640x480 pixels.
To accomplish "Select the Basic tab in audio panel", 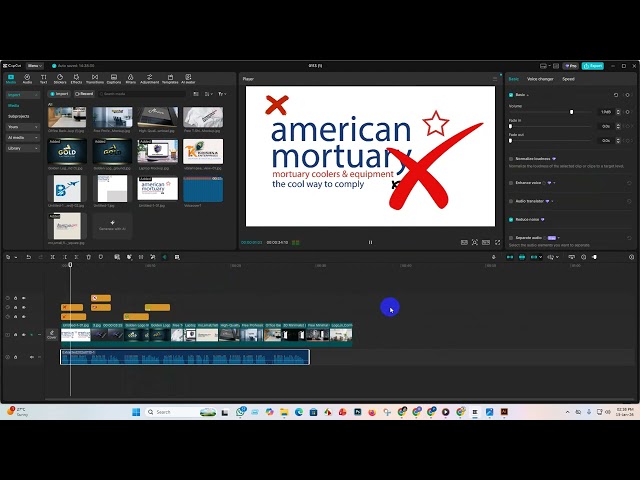I will tap(513, 79).
